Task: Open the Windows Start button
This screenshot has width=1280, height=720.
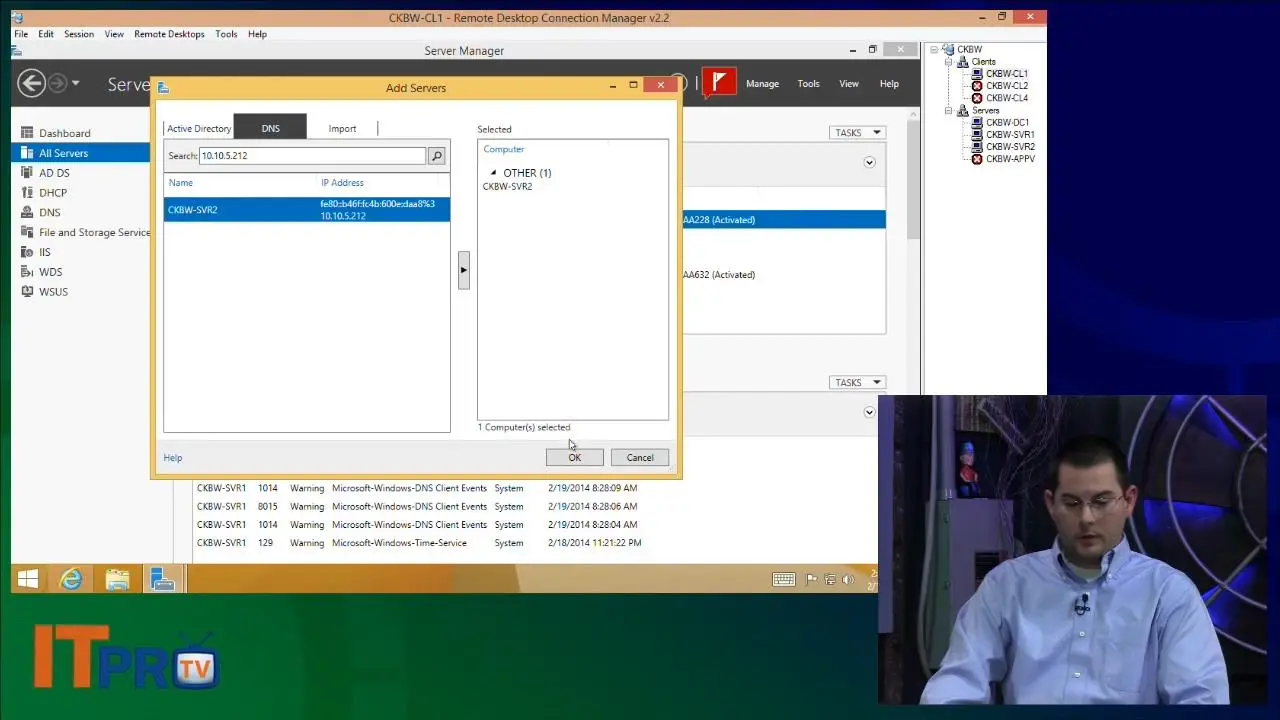Action: tap(28, 579)
